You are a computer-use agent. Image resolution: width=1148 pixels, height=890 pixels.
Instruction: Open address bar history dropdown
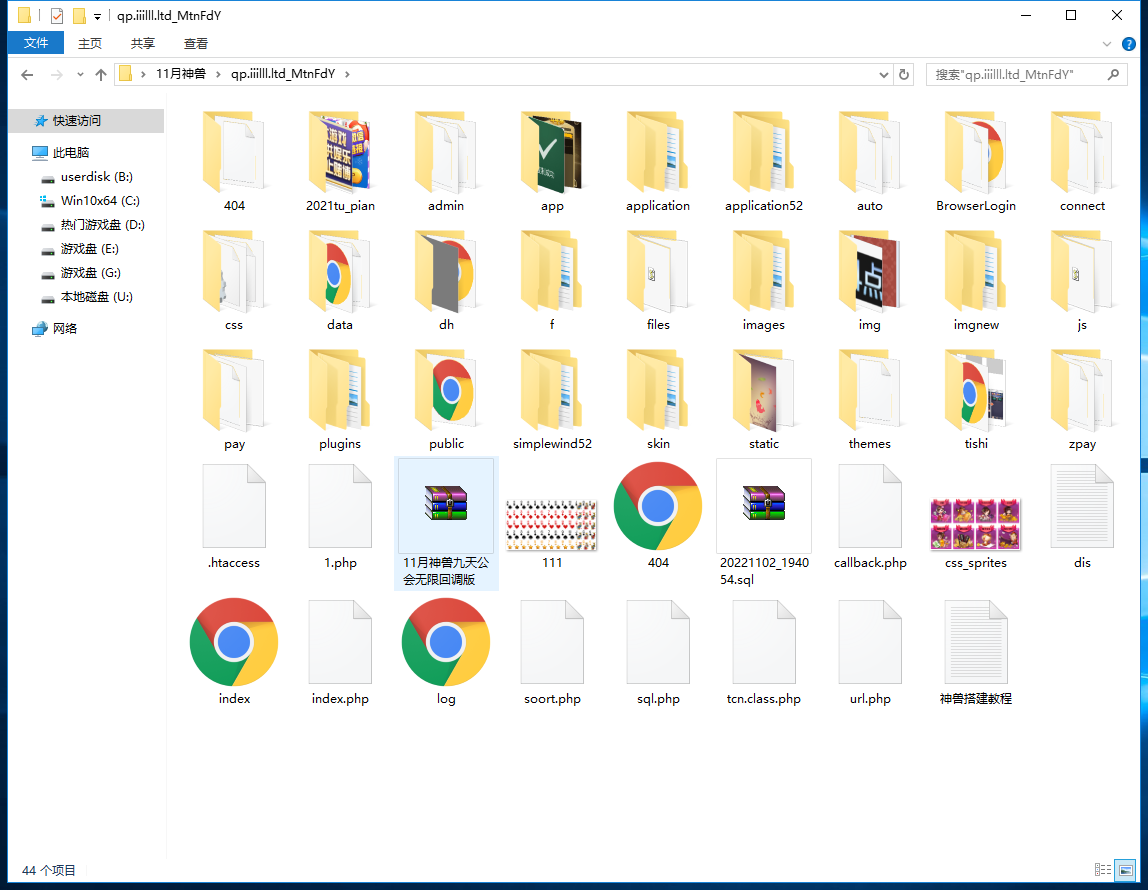[x=883, y=75]
